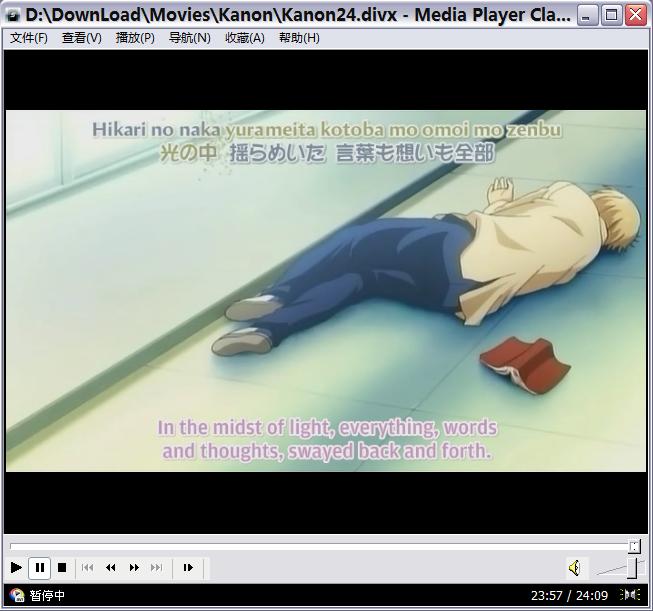Viewport: 653px width, 611px height.
Task: Close the Media Player Classic window
Action: coord(636,15)
